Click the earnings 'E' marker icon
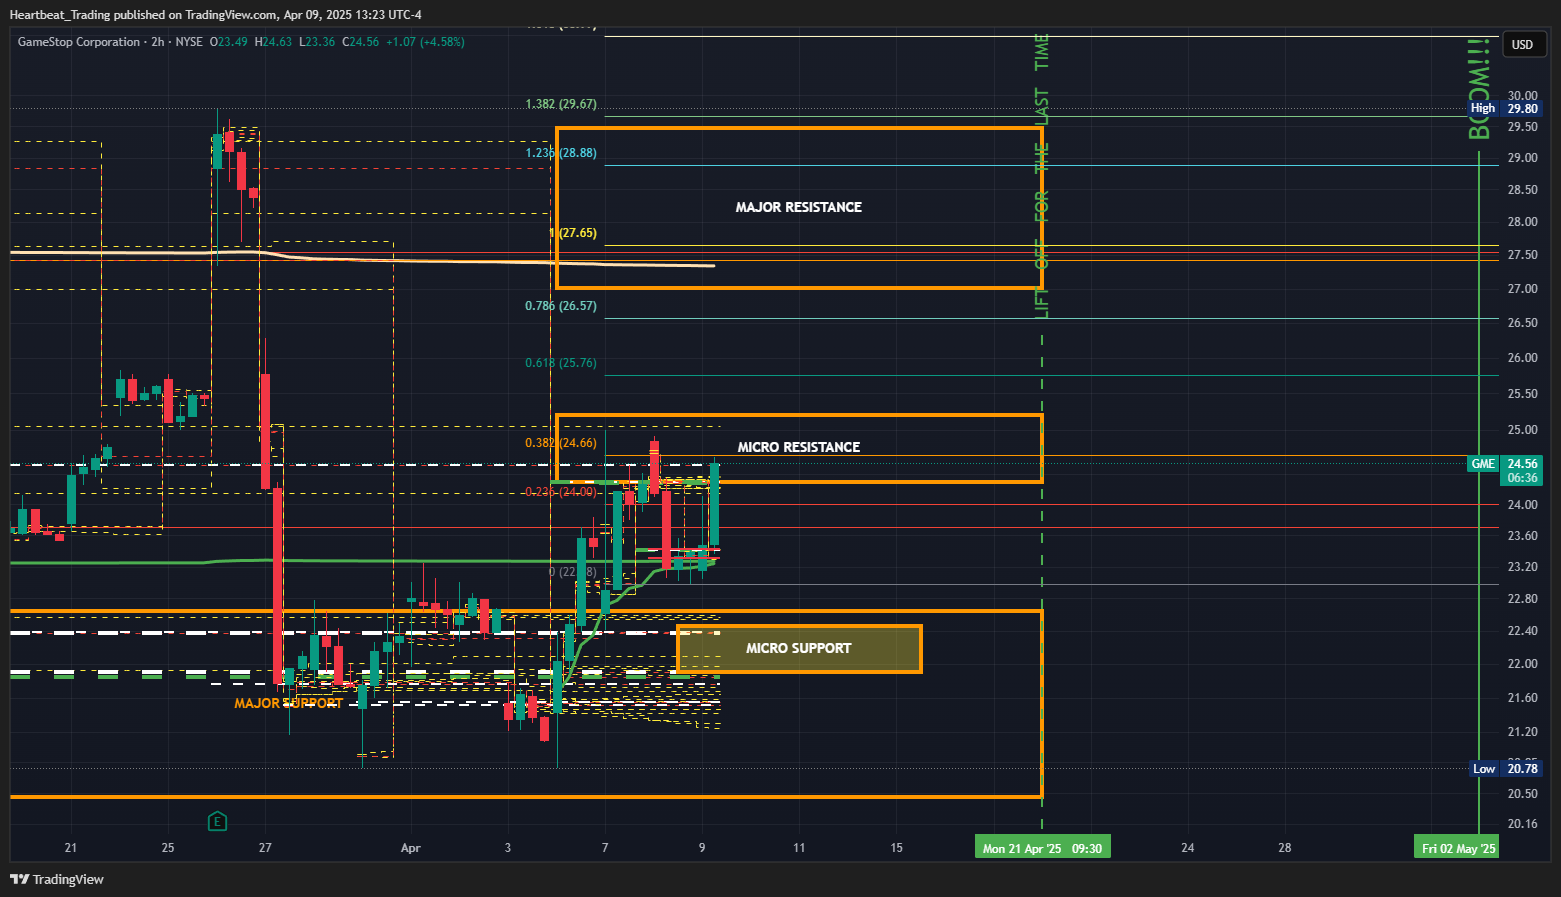 tap(217, 822)
